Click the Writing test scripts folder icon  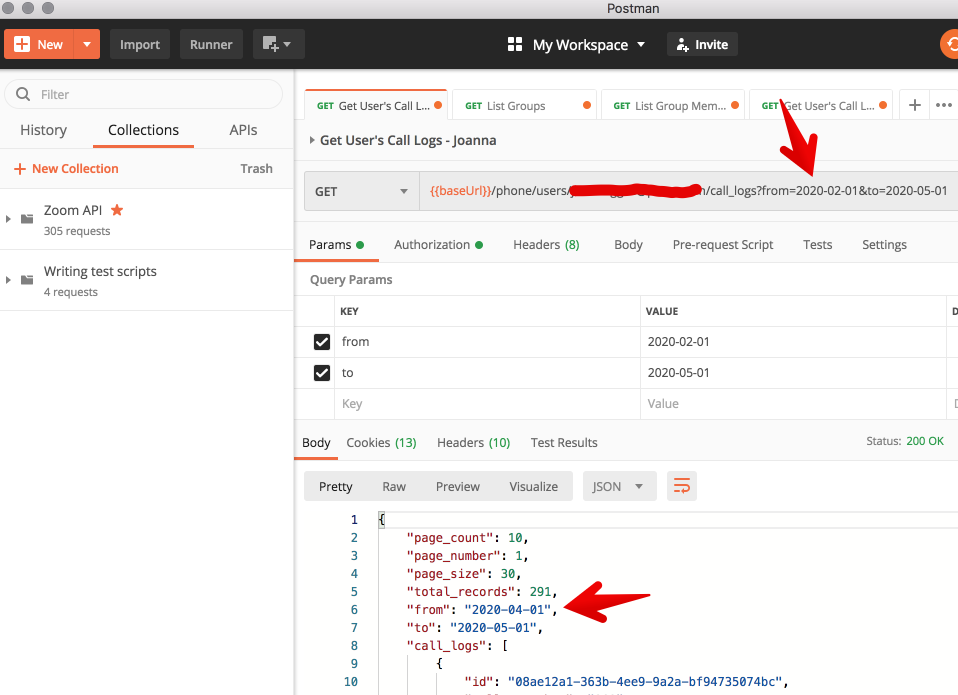pos(27,280)
